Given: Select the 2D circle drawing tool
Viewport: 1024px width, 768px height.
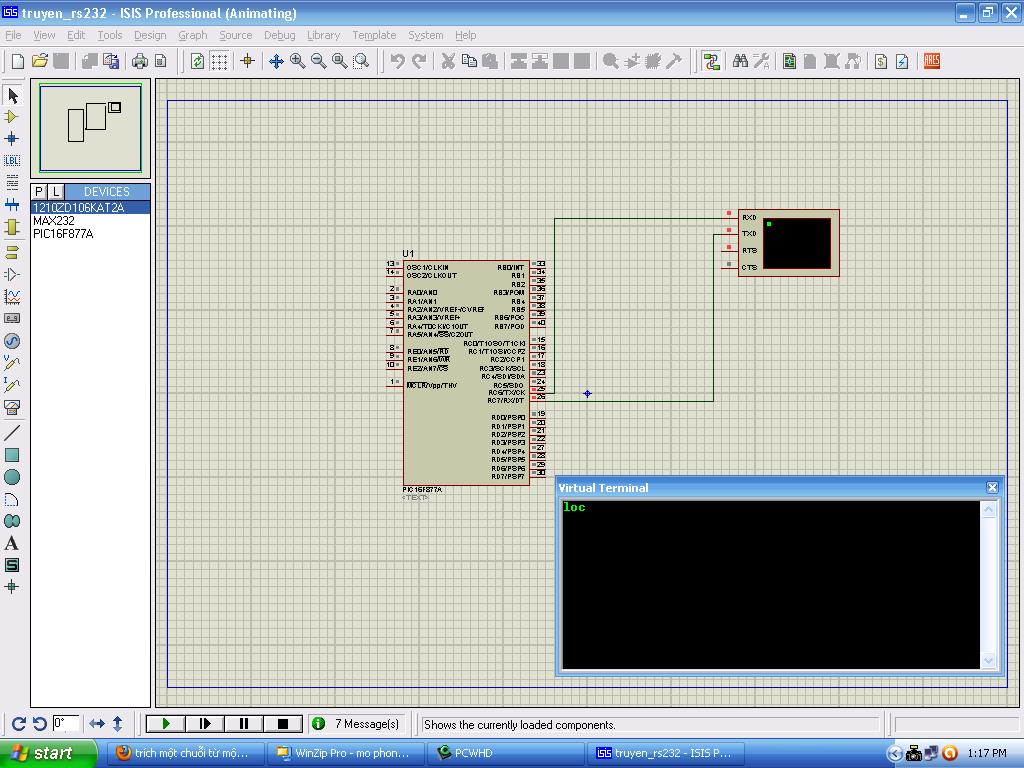Looking at the screenshot, I should pos(12,477).
